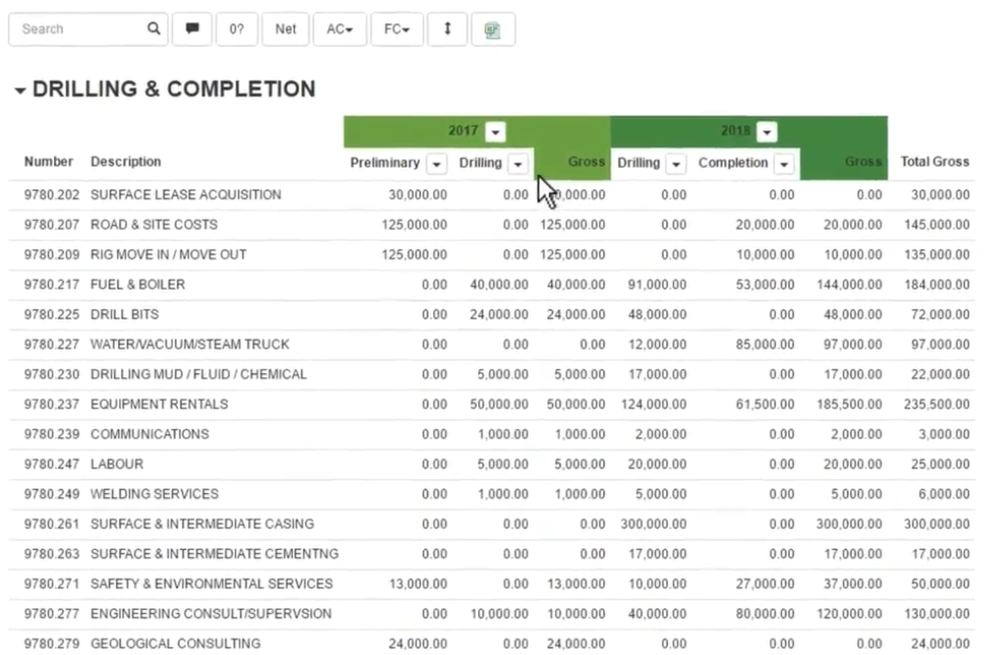Open the 2017 year dropdown
The image size is (1000, 655).
496,132
